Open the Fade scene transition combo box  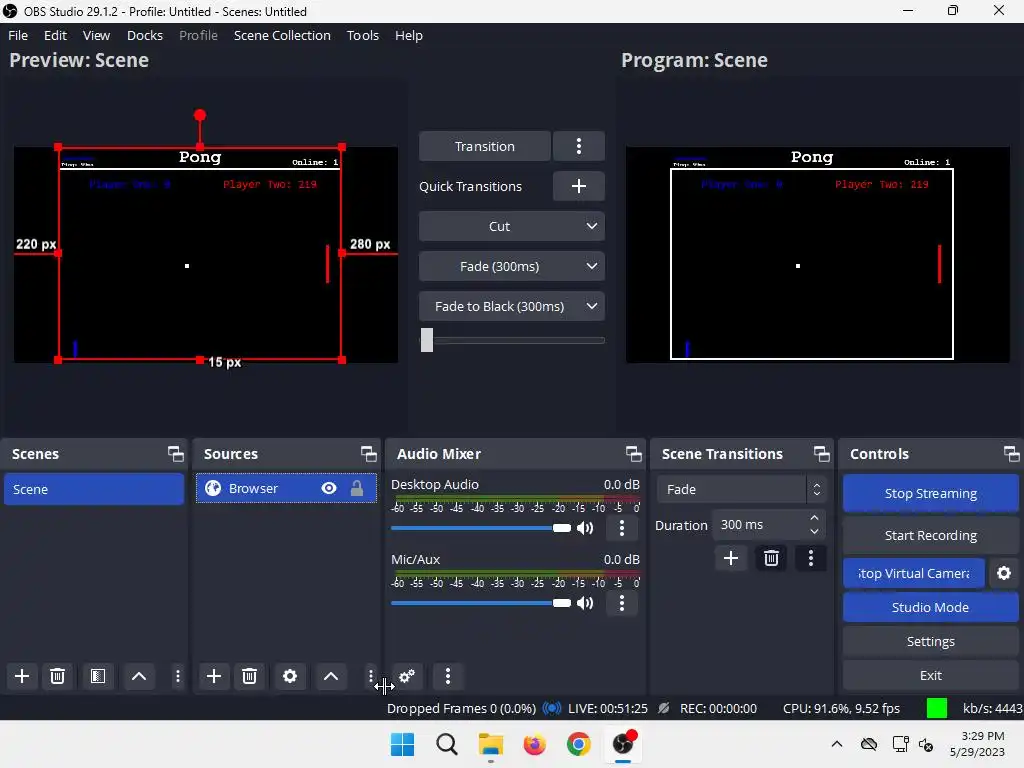[x=741, y=489]
